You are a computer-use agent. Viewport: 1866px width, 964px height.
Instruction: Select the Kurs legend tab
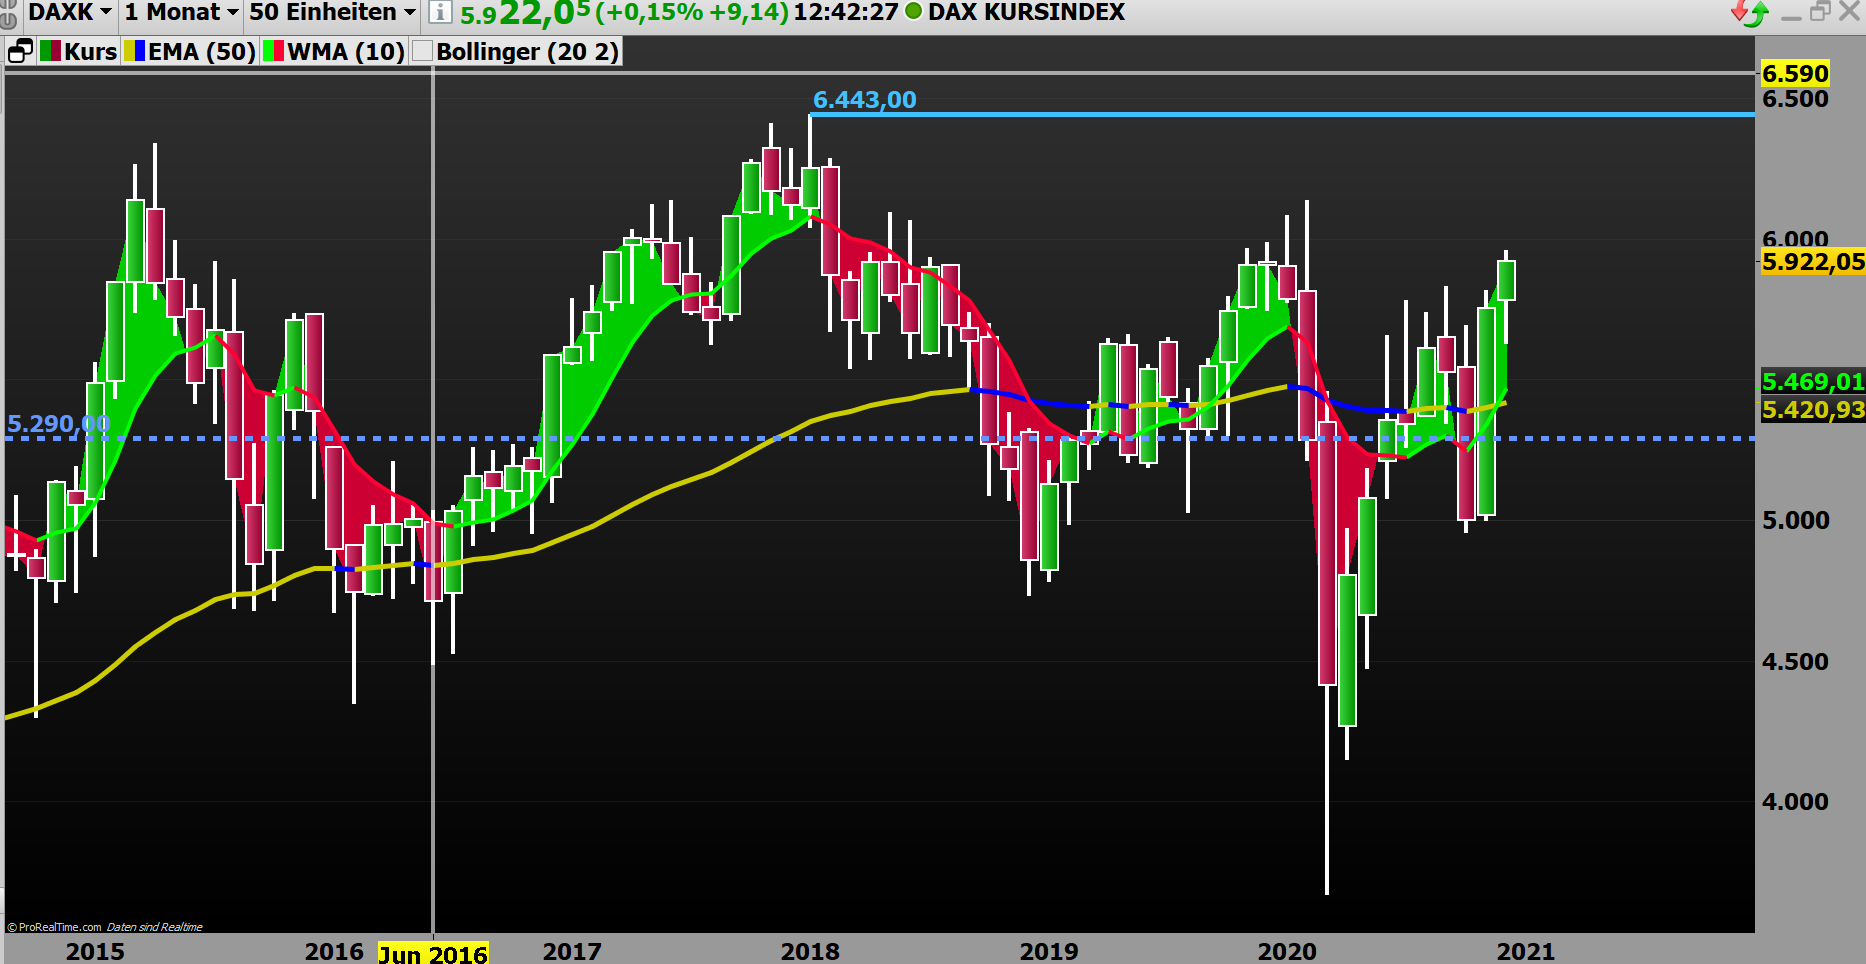point(92,51)
